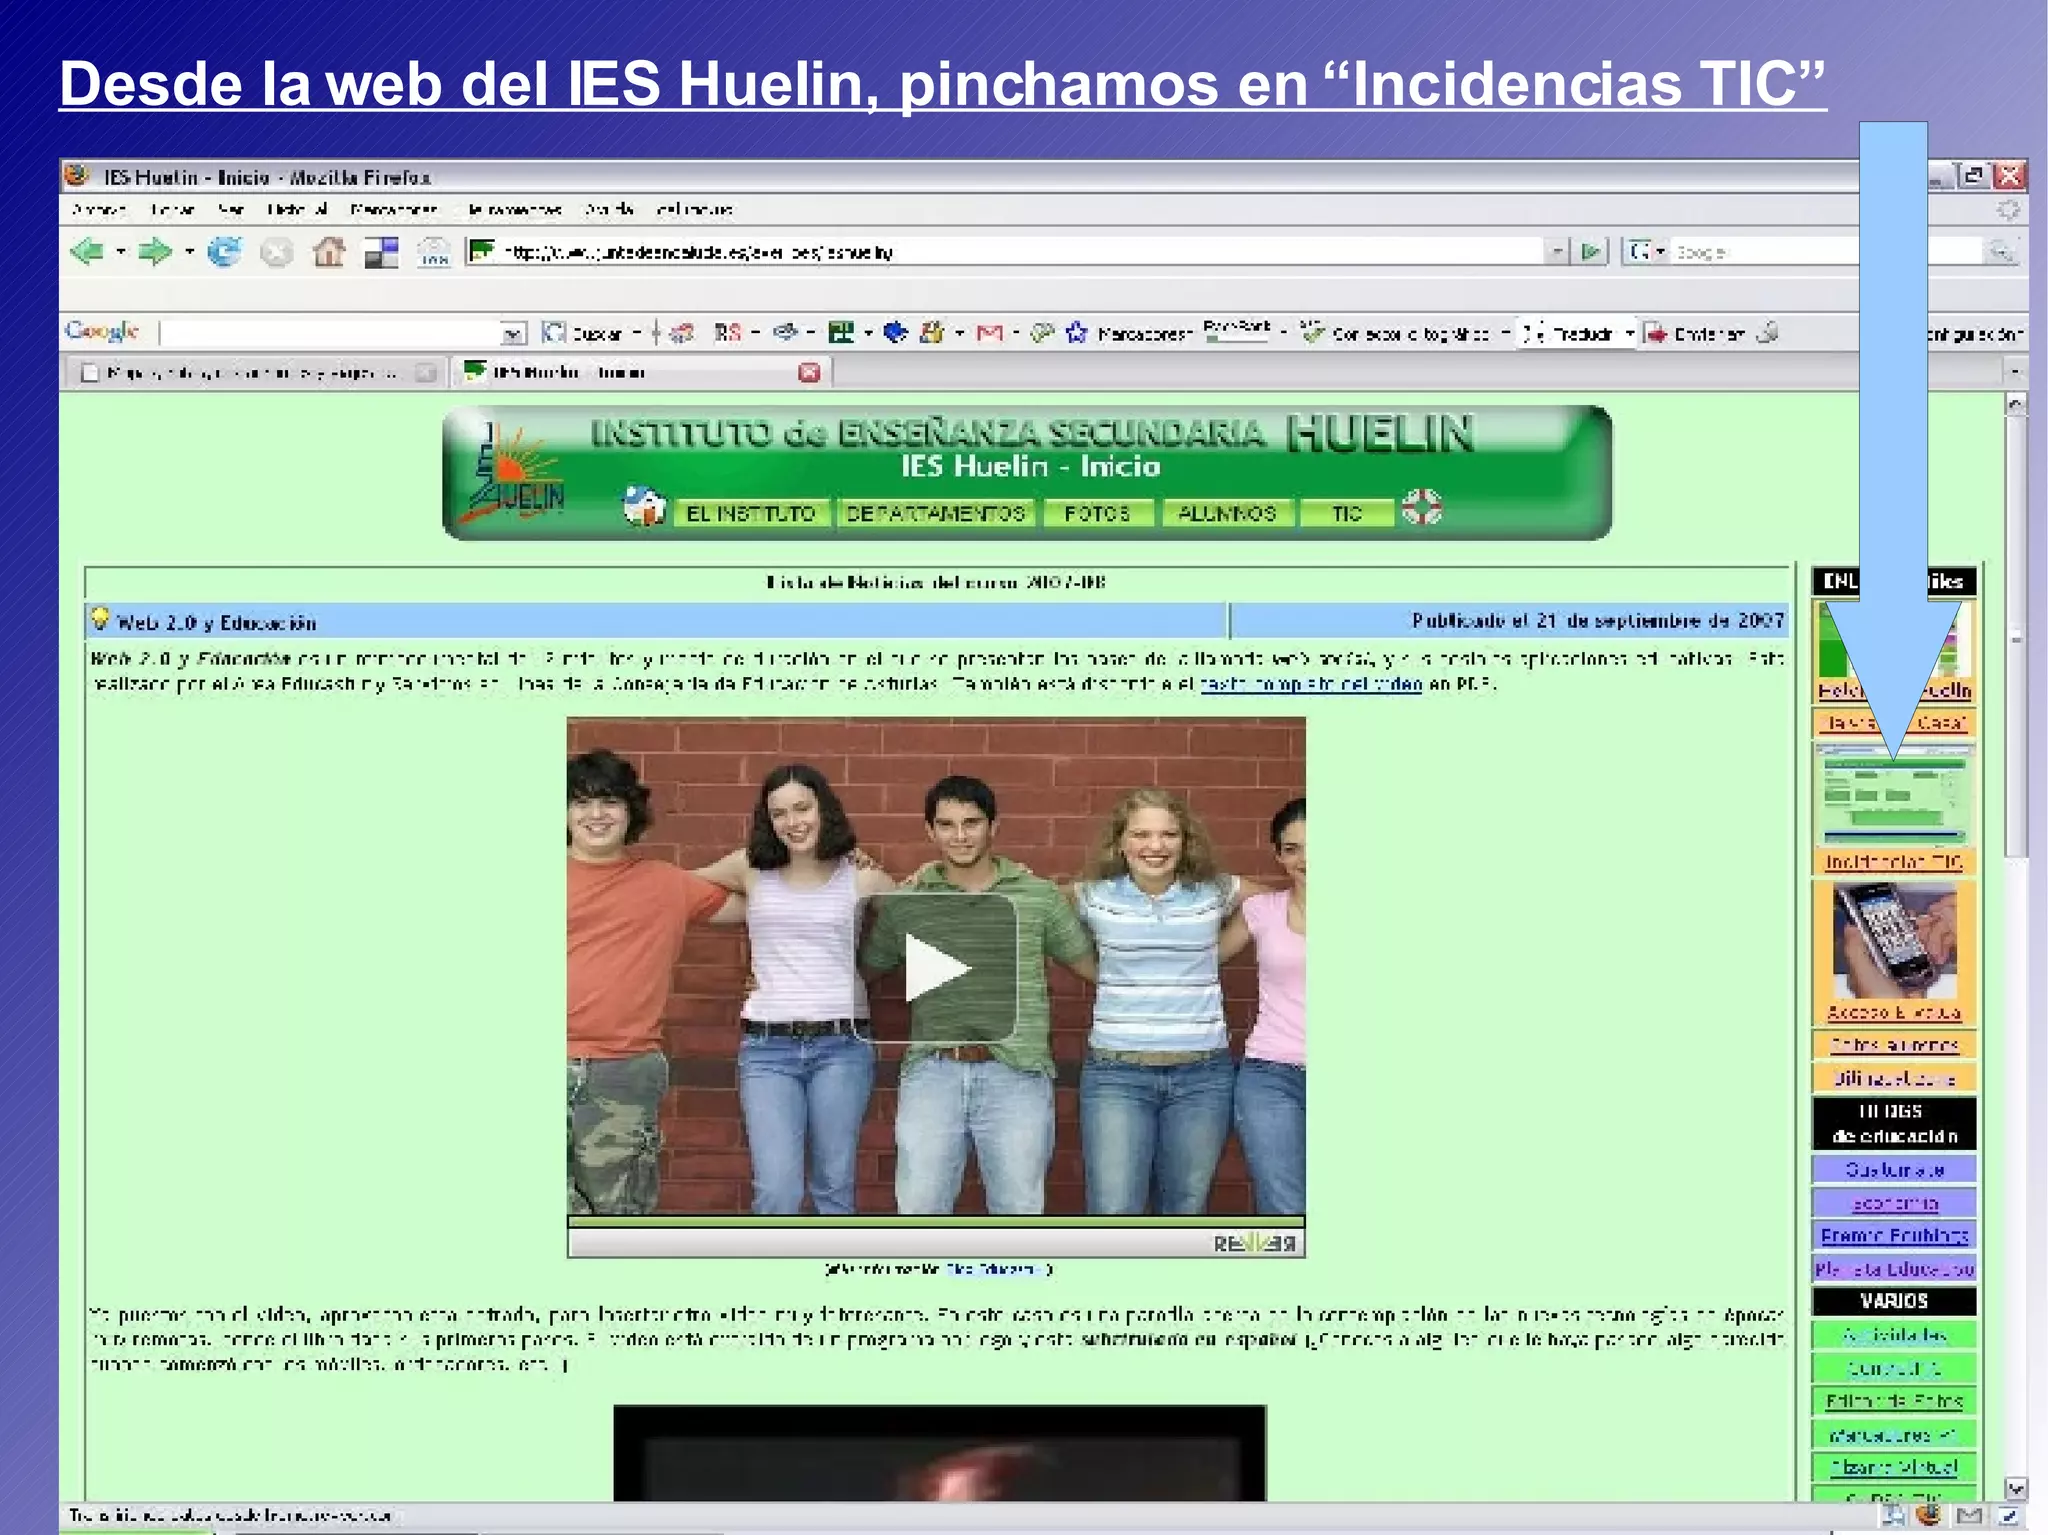Play the Web 2.0 y Educación video
The image size is (2048, 1535).
point(936,967)
